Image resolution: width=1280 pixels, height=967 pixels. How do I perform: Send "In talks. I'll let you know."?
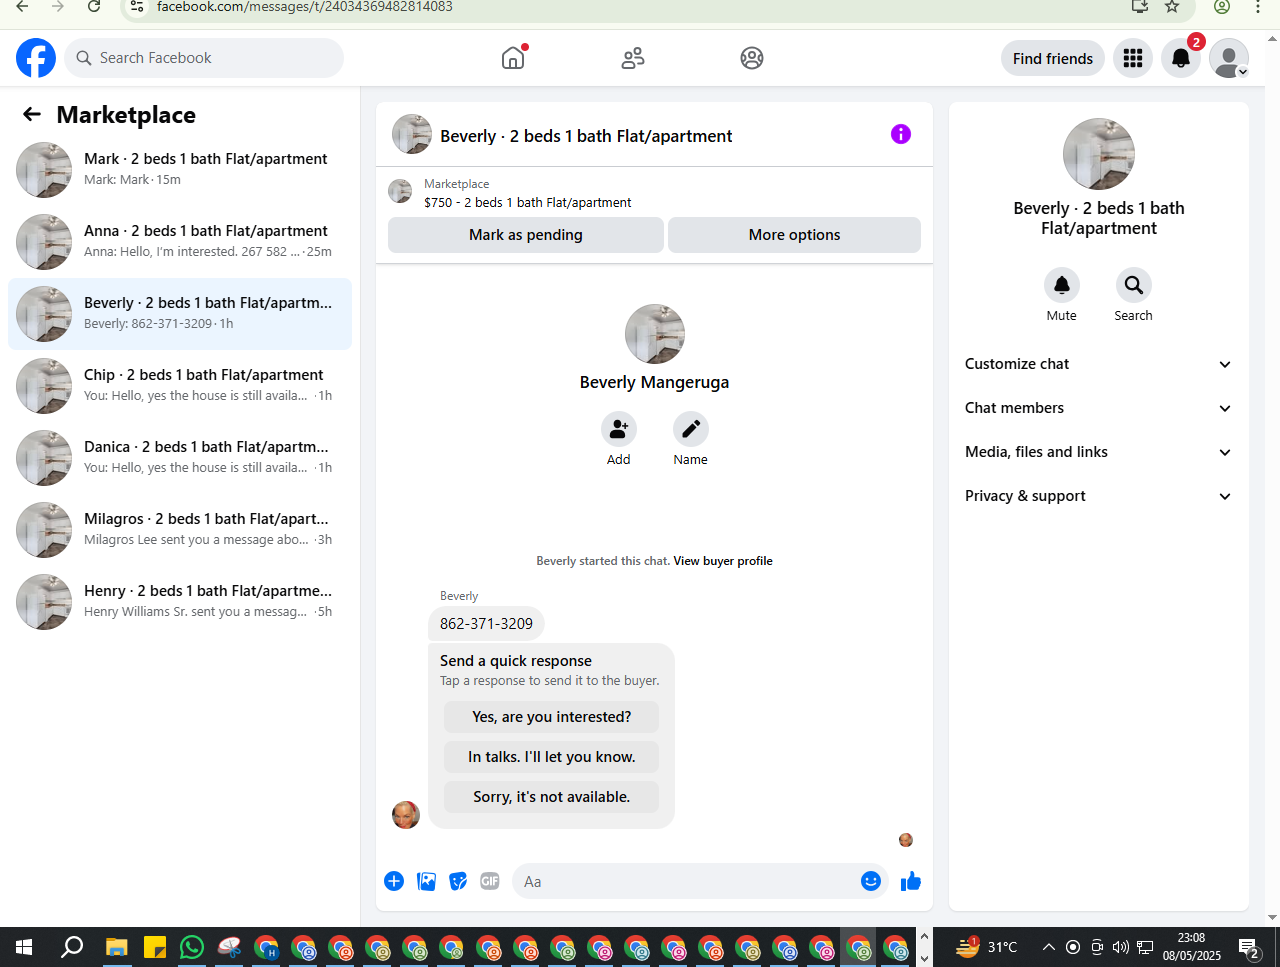click(x=552, y=757)
